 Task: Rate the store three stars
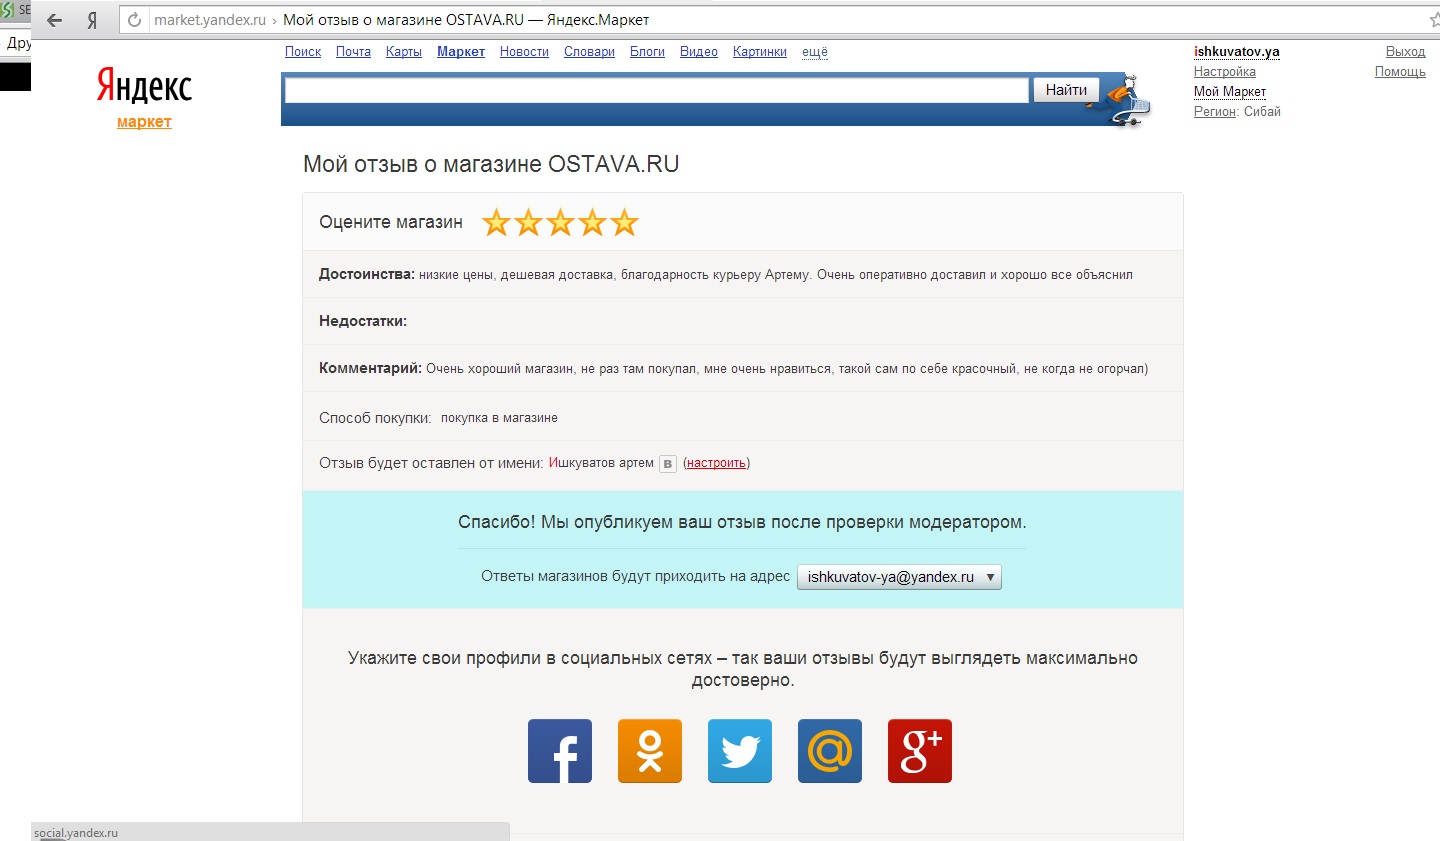561,223
